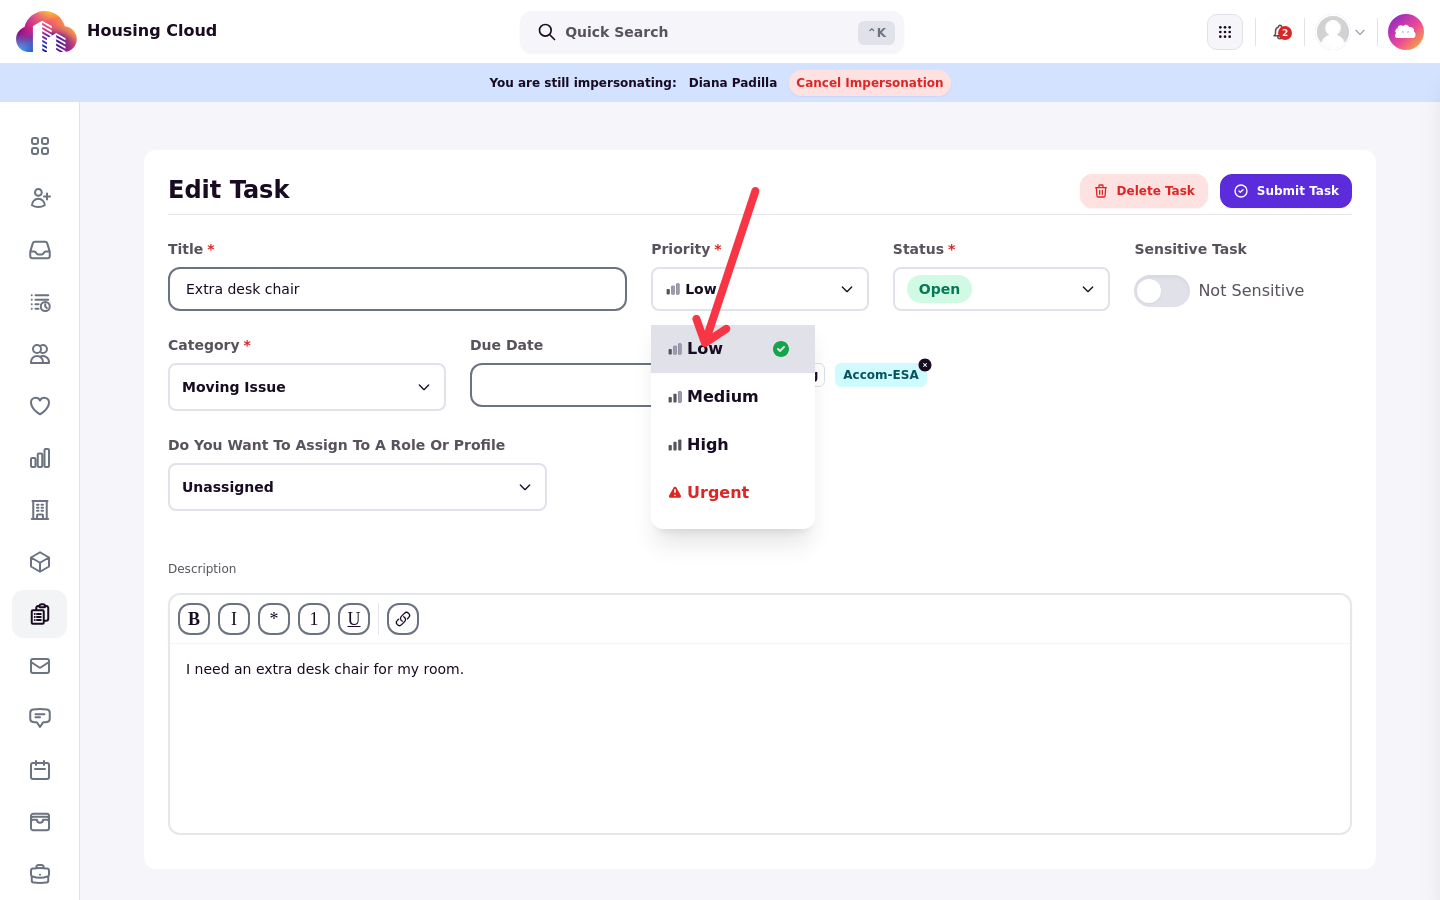Open the heart icon in sidebar

pos(40,406)
